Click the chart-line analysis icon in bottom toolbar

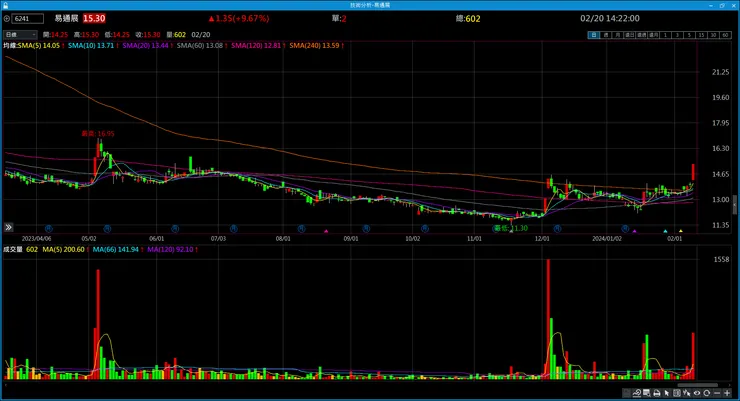click(x=637, y=393)
